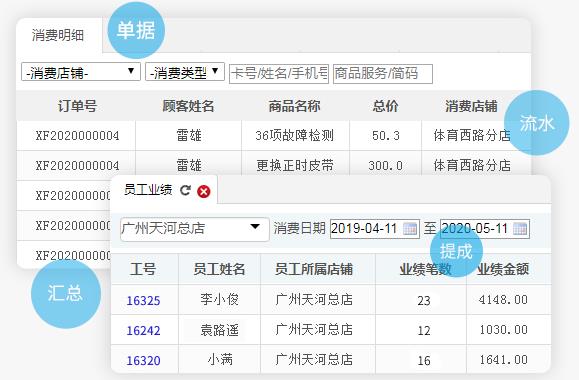The image size is (579, 380).
Task: Select 广州天河总店 cell in 小满 row
Action: tap(314, 359)
